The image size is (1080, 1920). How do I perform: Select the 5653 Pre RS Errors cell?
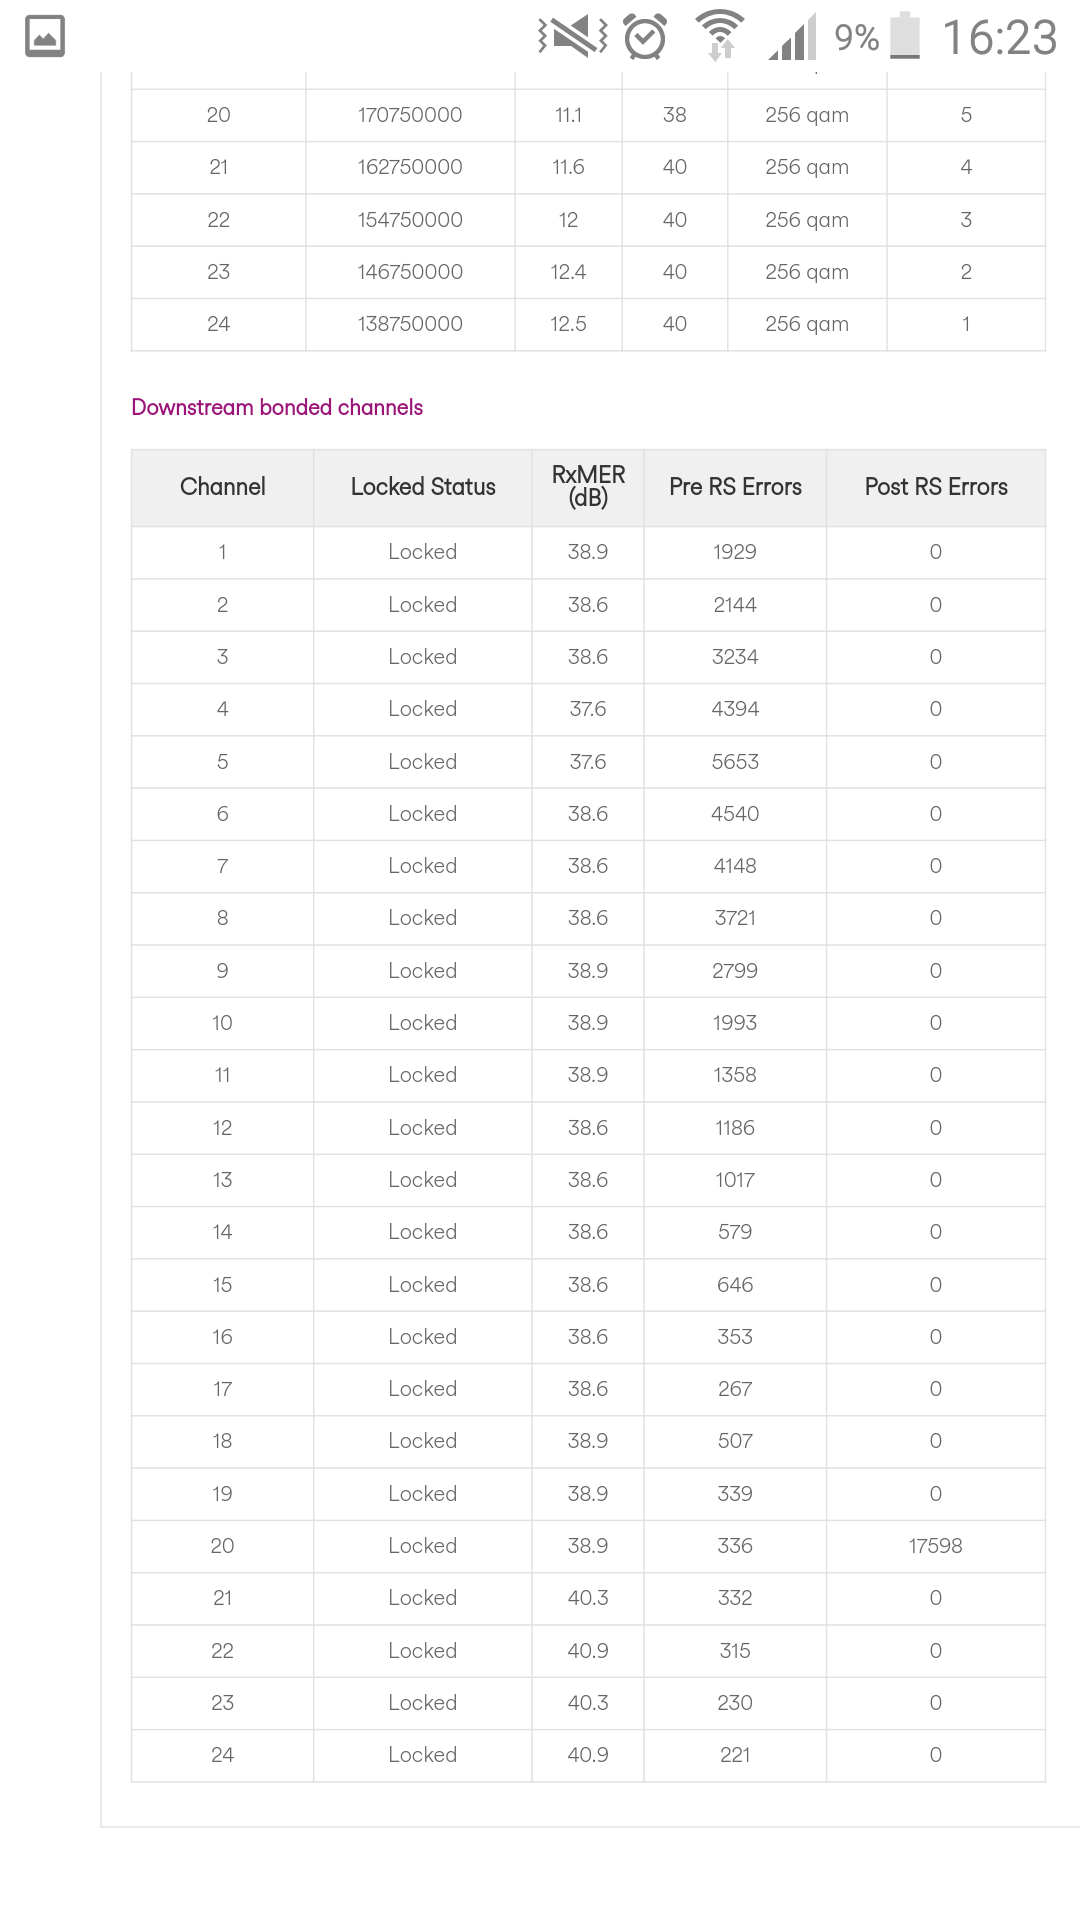point(735,762)
